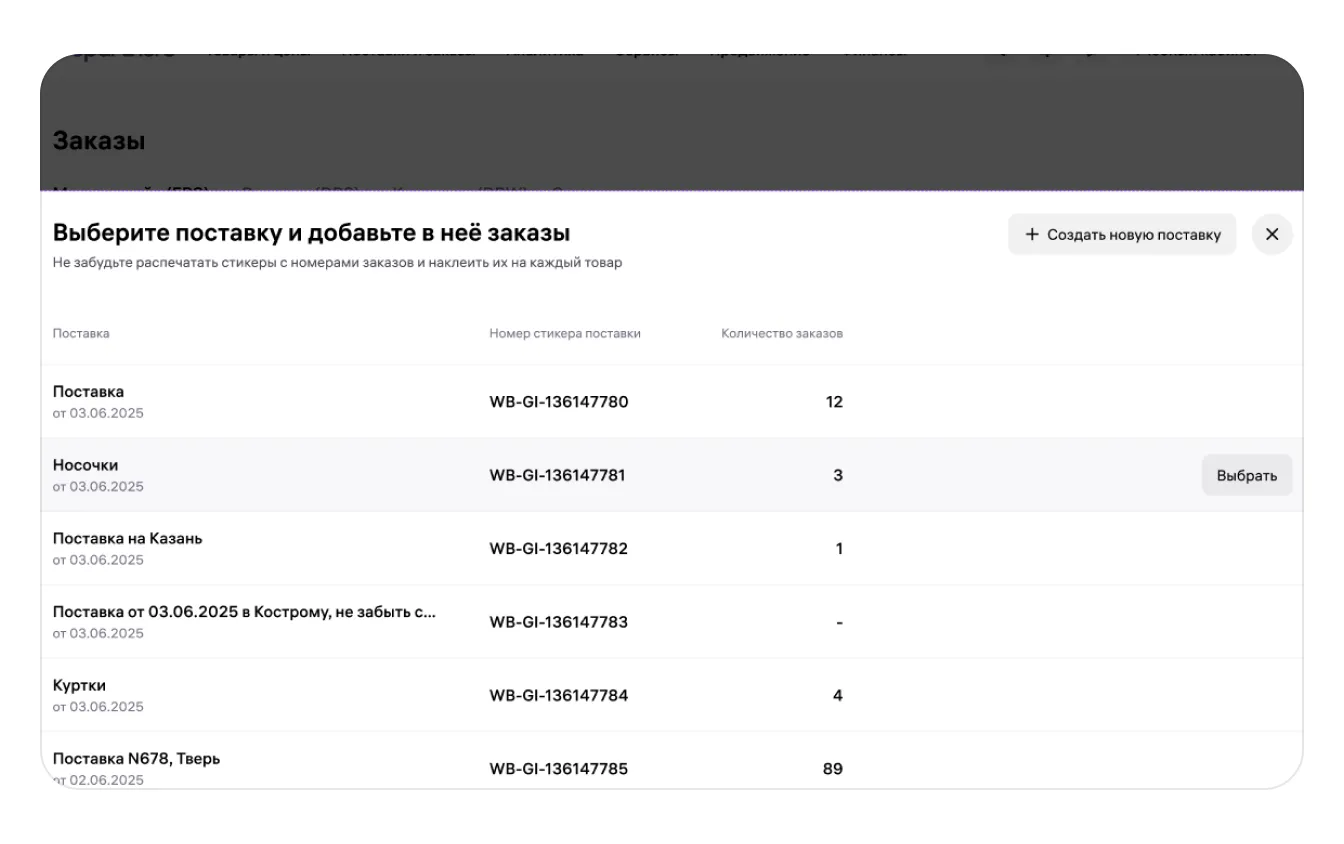The height and width of the screenshot is (844, 1344).
Task: Click the Поставка column header
Action: click(81, 334)
